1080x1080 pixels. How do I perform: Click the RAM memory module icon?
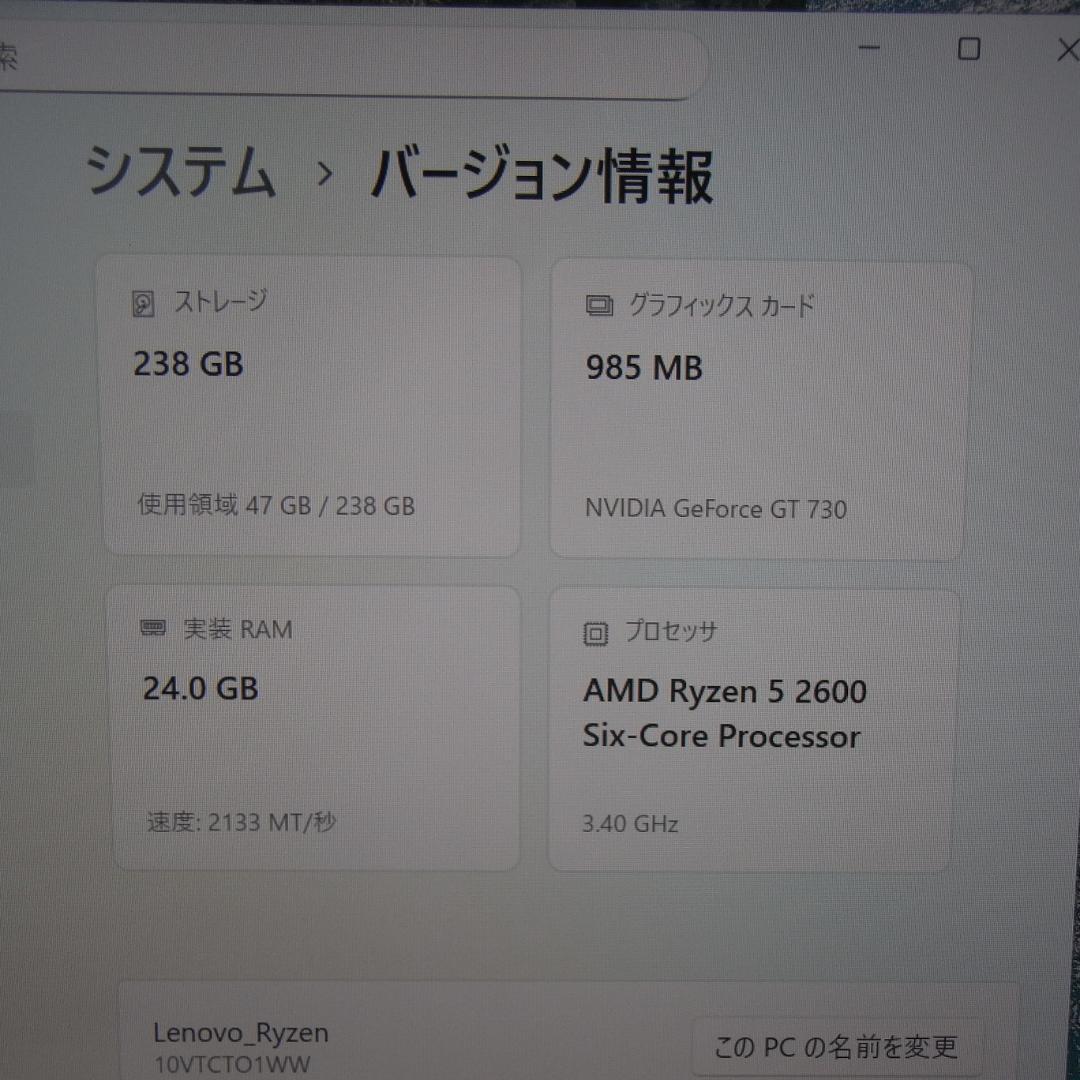152,628
